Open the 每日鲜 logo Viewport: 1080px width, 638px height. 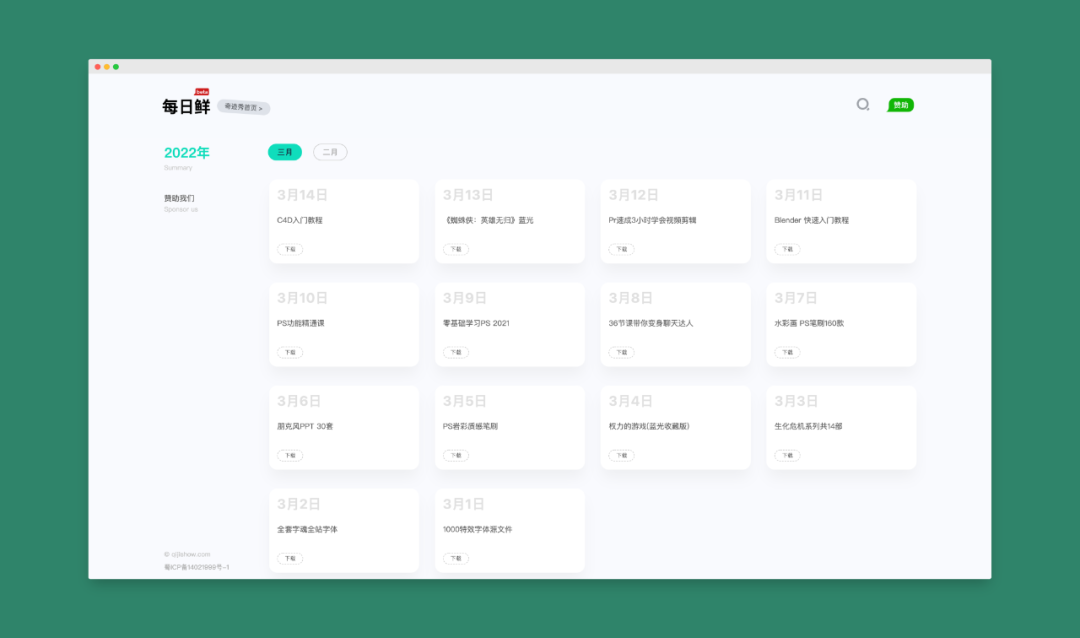186,106
